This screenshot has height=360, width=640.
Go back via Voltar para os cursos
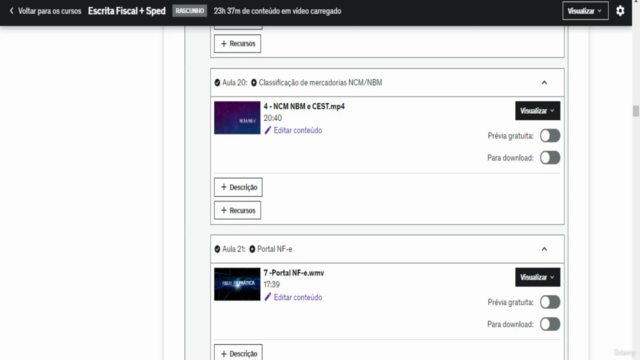tap(49, 11)
